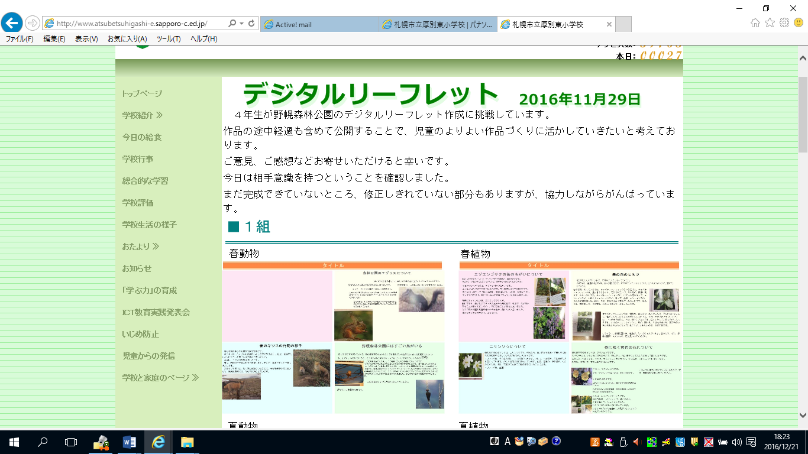Screen dimensions: 808x454
Task: Open taskbar search magnifier
Action: [43, 442]
